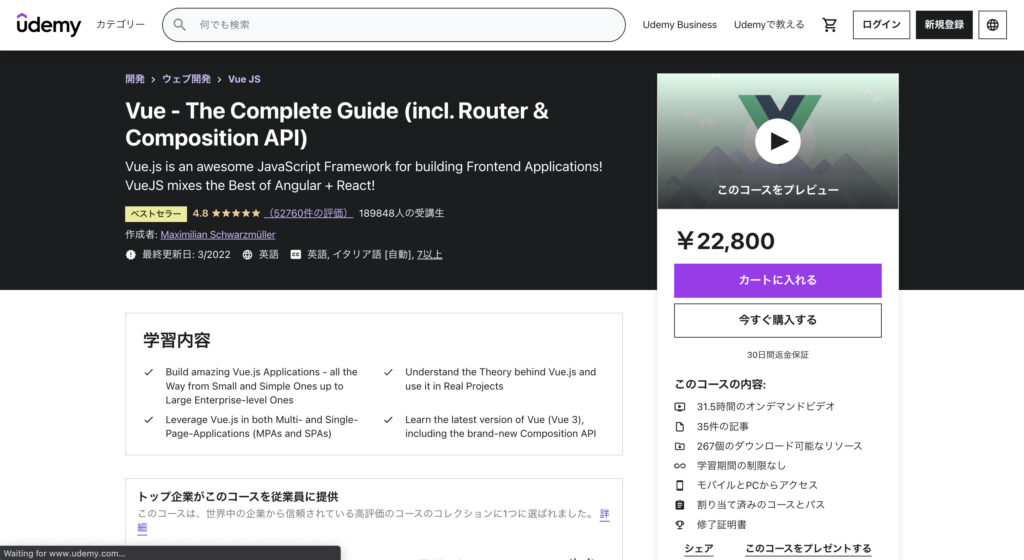Open Udemy Business link

pos(679,25)
